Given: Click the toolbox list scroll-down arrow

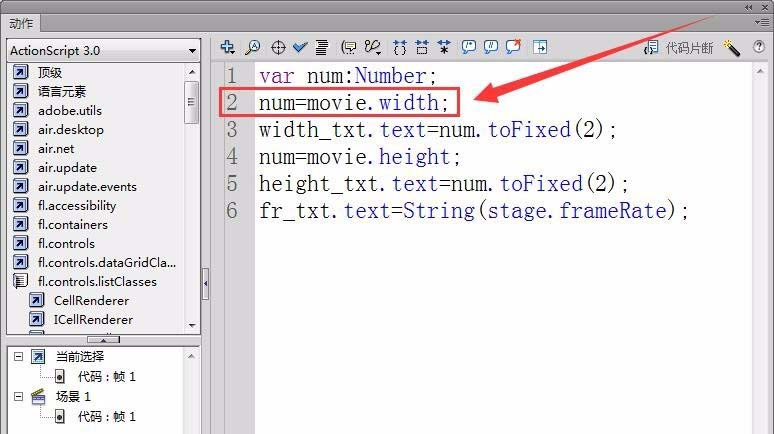Looking at the screenshot, I should (192, 325).
